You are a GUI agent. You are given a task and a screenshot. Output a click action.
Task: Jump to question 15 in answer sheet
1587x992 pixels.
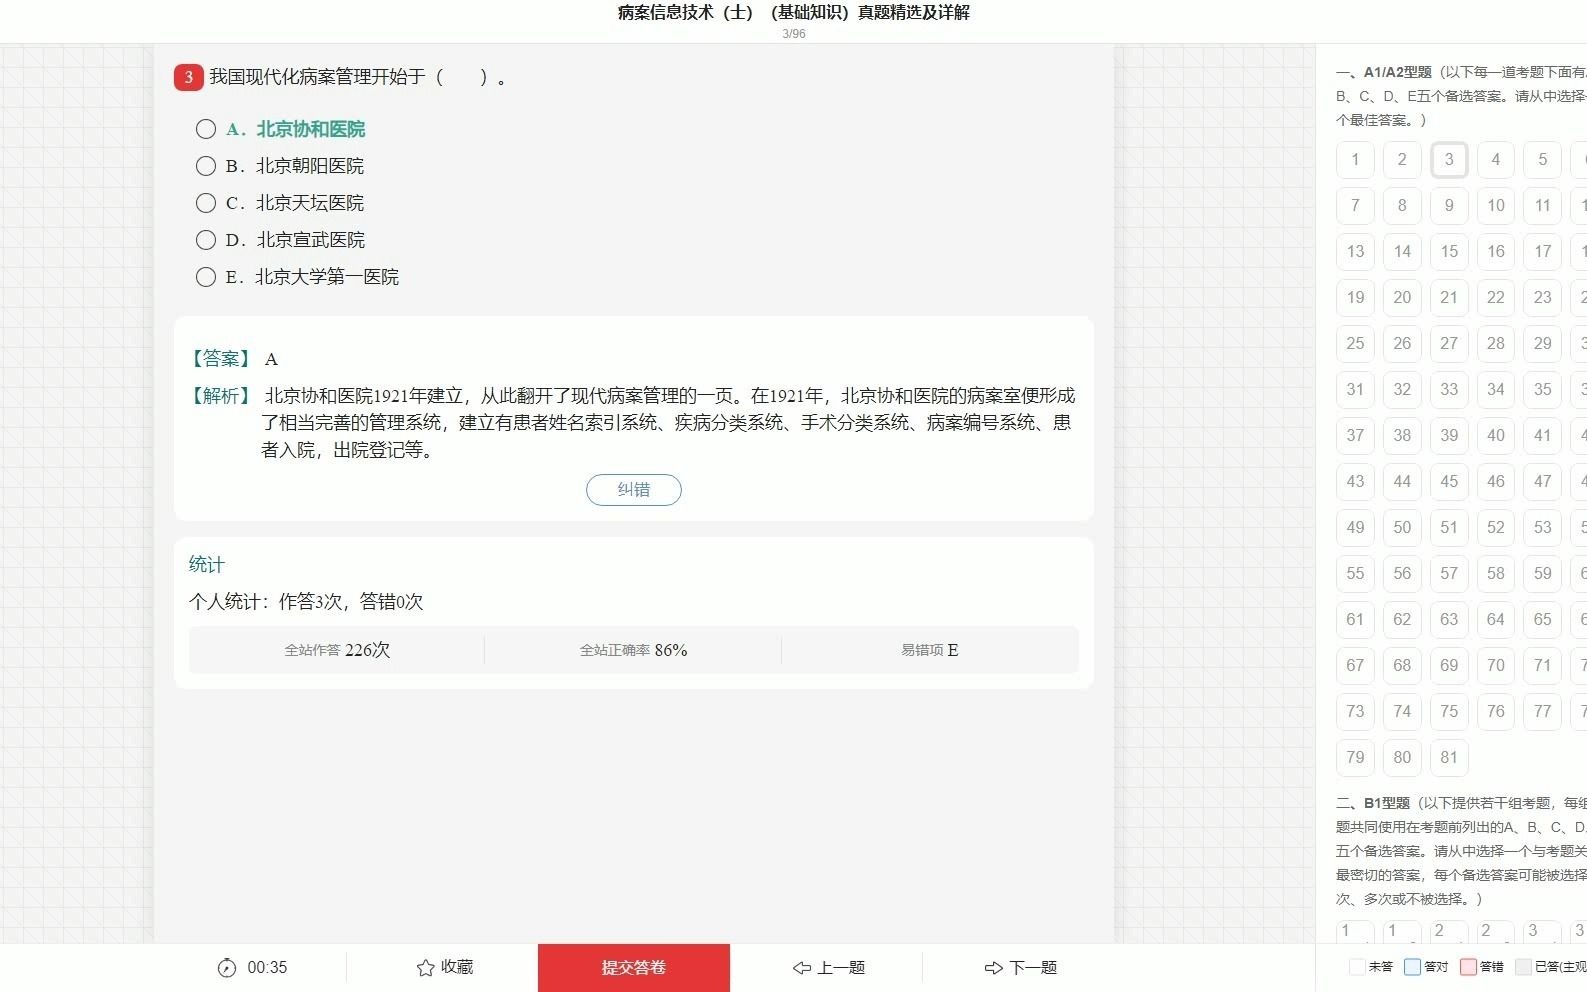click(x=1449, y=252)
